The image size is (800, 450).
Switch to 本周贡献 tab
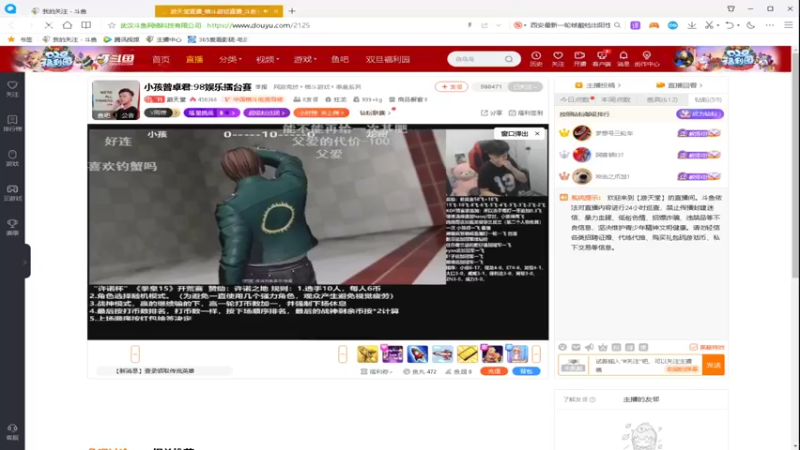click(x=616, y=99)
